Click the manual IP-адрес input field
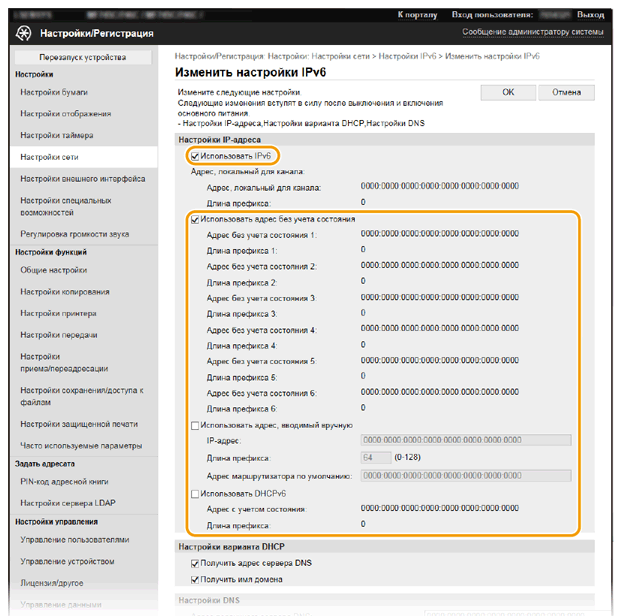 465,440
